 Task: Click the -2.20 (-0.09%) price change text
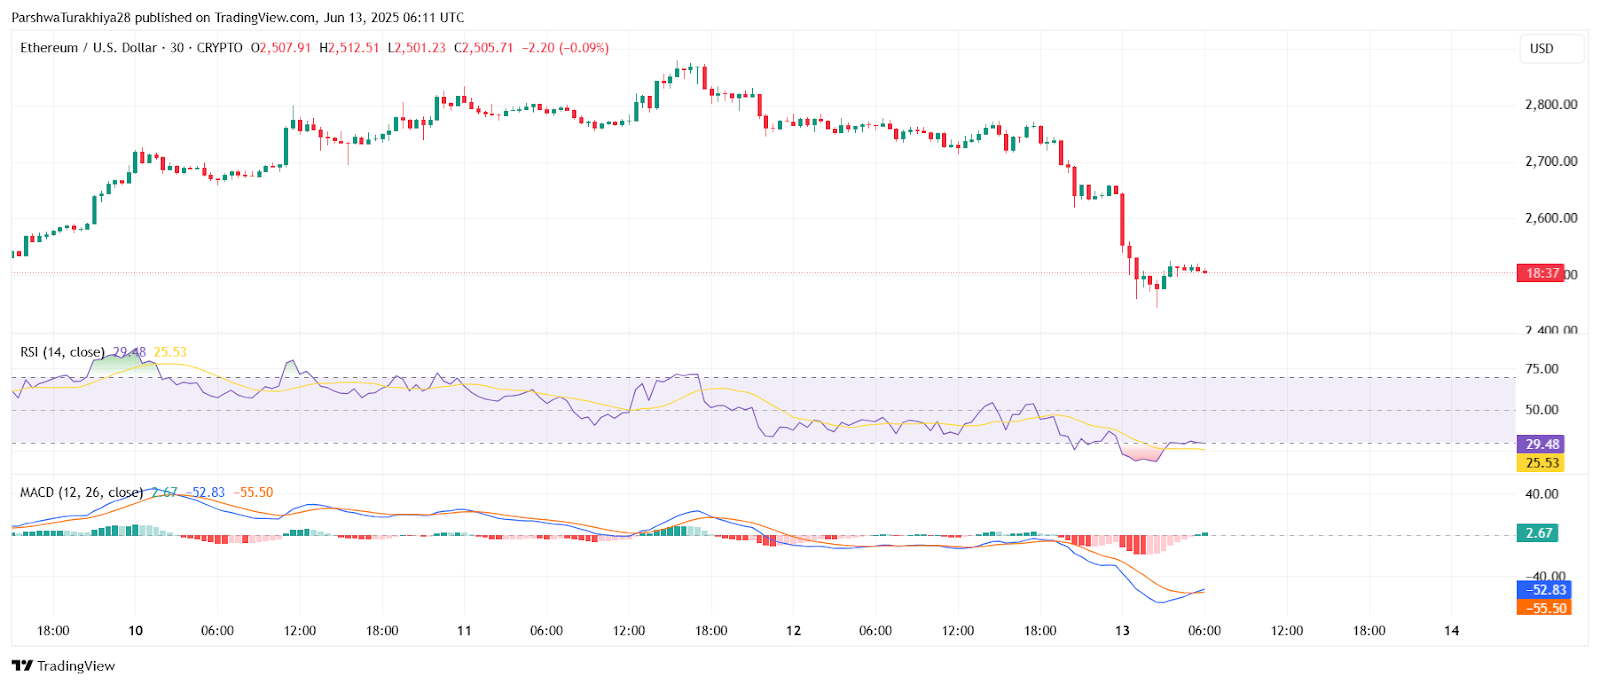click(x=565, y=48)
